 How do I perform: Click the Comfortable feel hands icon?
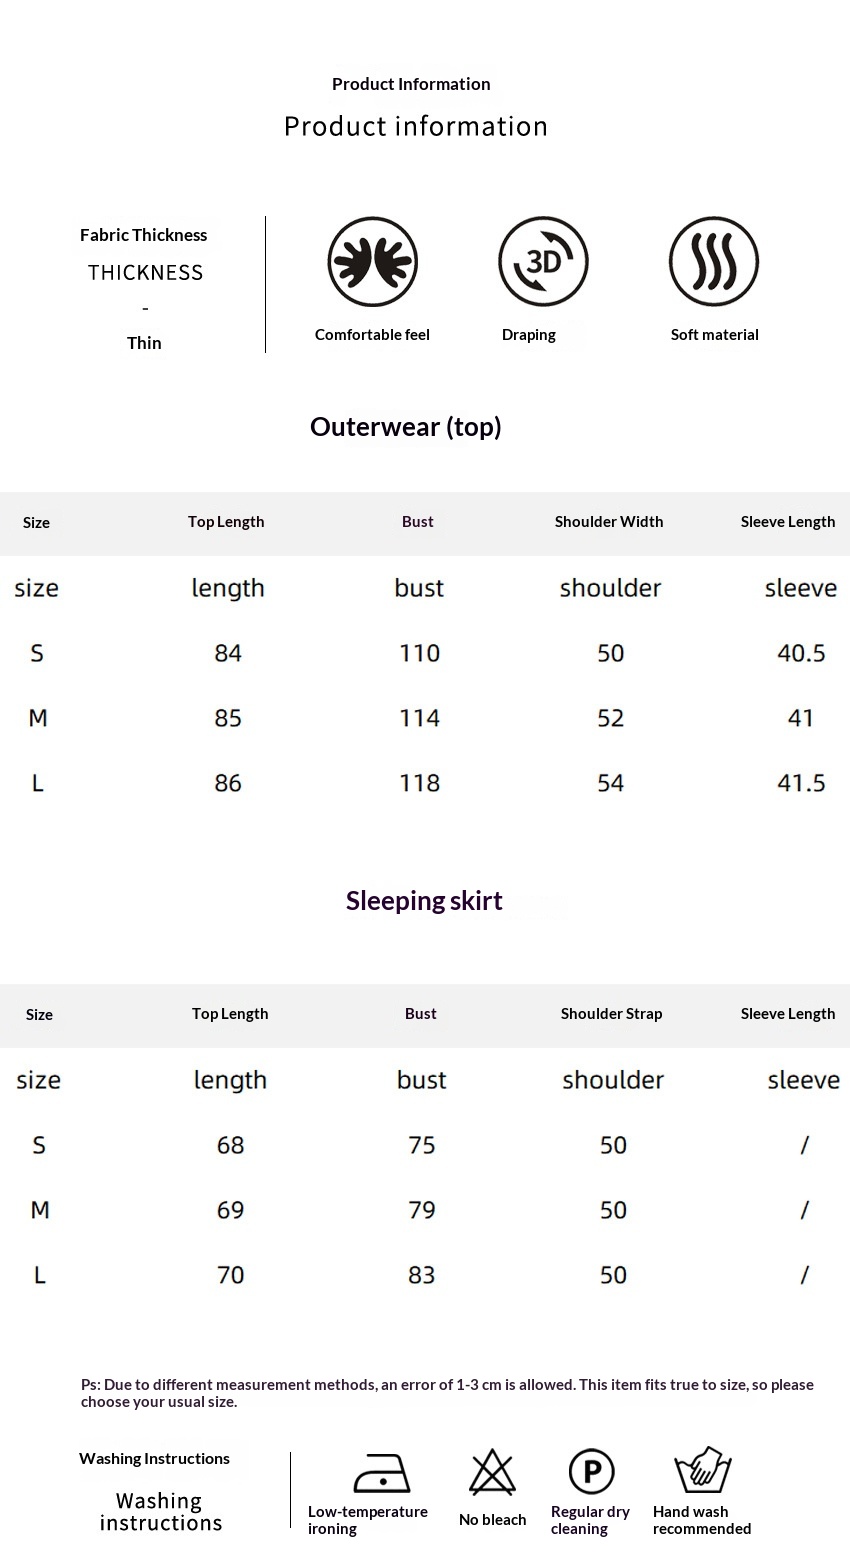click(372, 262)
